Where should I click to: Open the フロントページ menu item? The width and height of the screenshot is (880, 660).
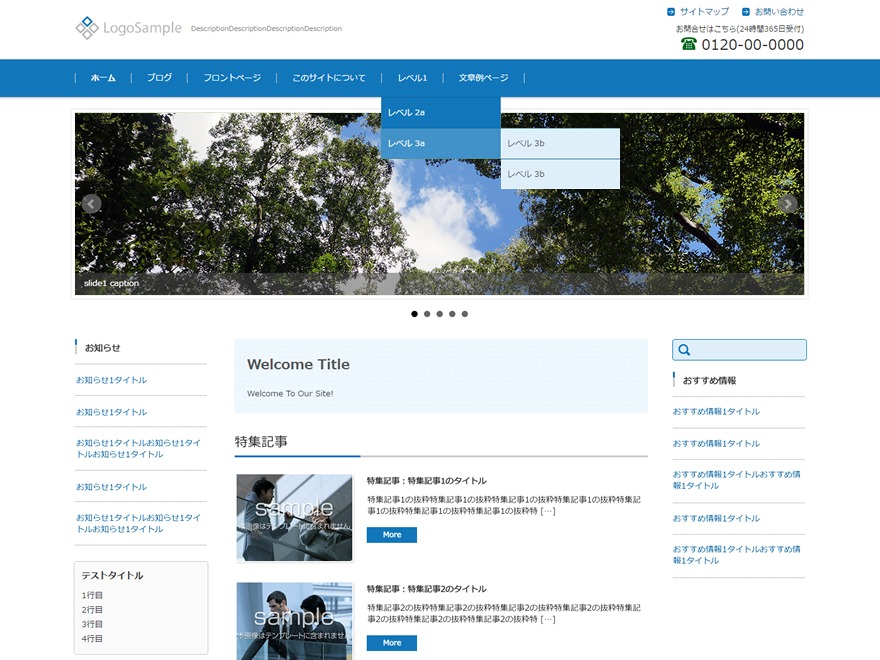[232, 78]
